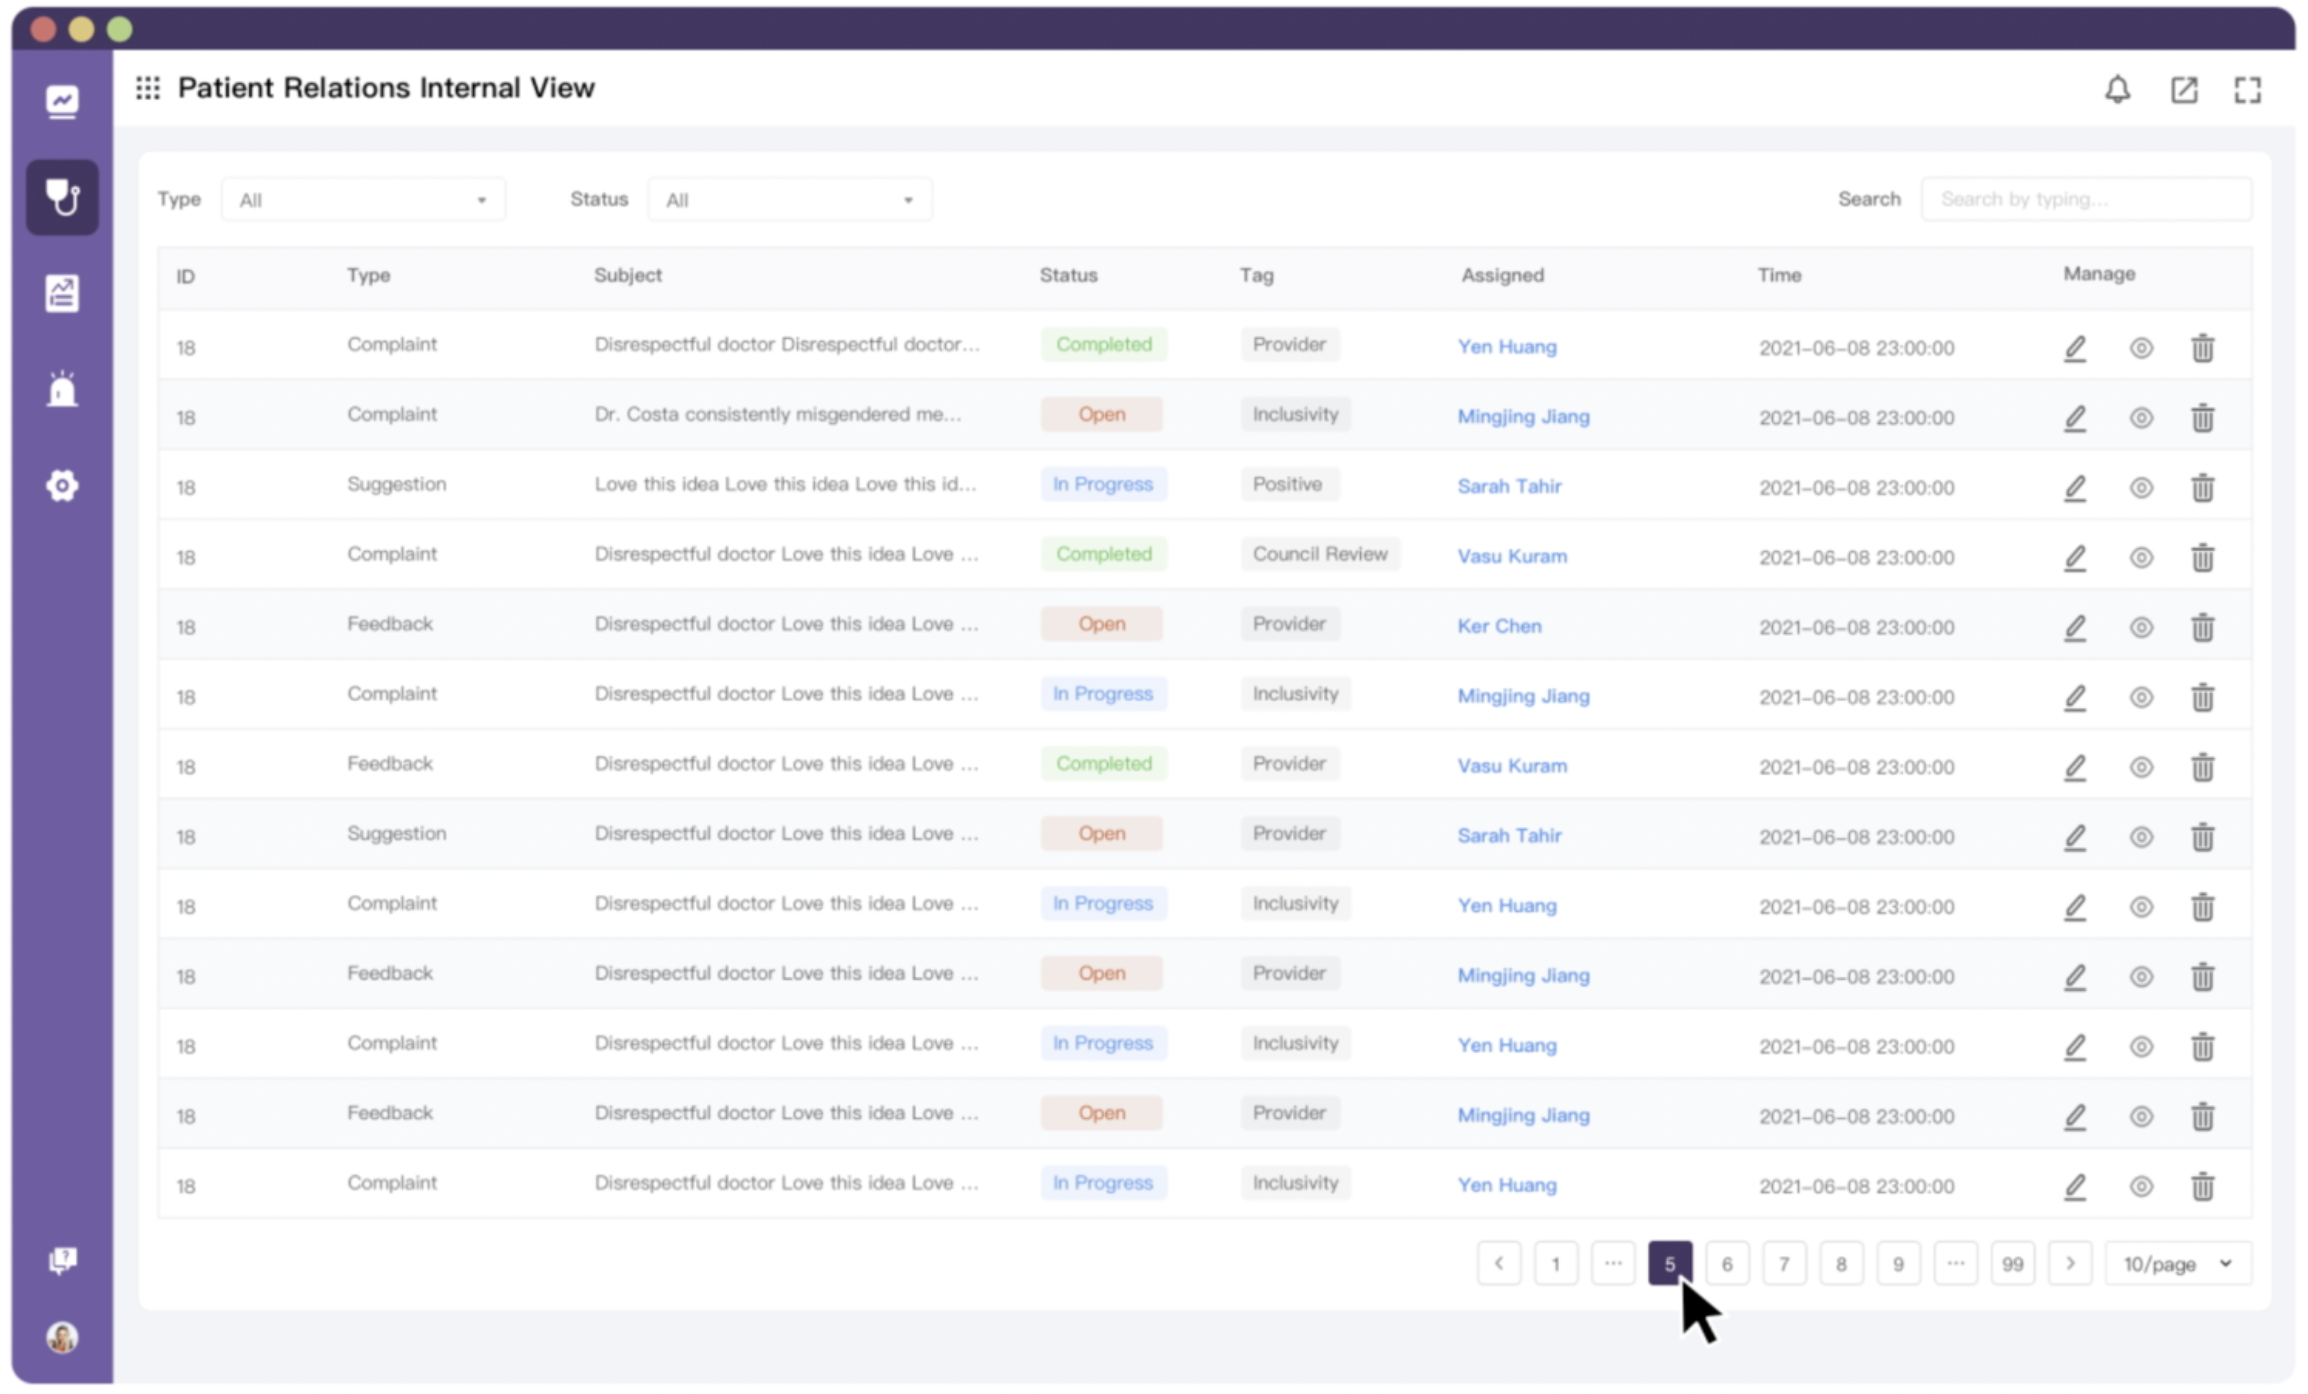
Task: Click the fullscreen expand icon
Action: pos(2248,90)
